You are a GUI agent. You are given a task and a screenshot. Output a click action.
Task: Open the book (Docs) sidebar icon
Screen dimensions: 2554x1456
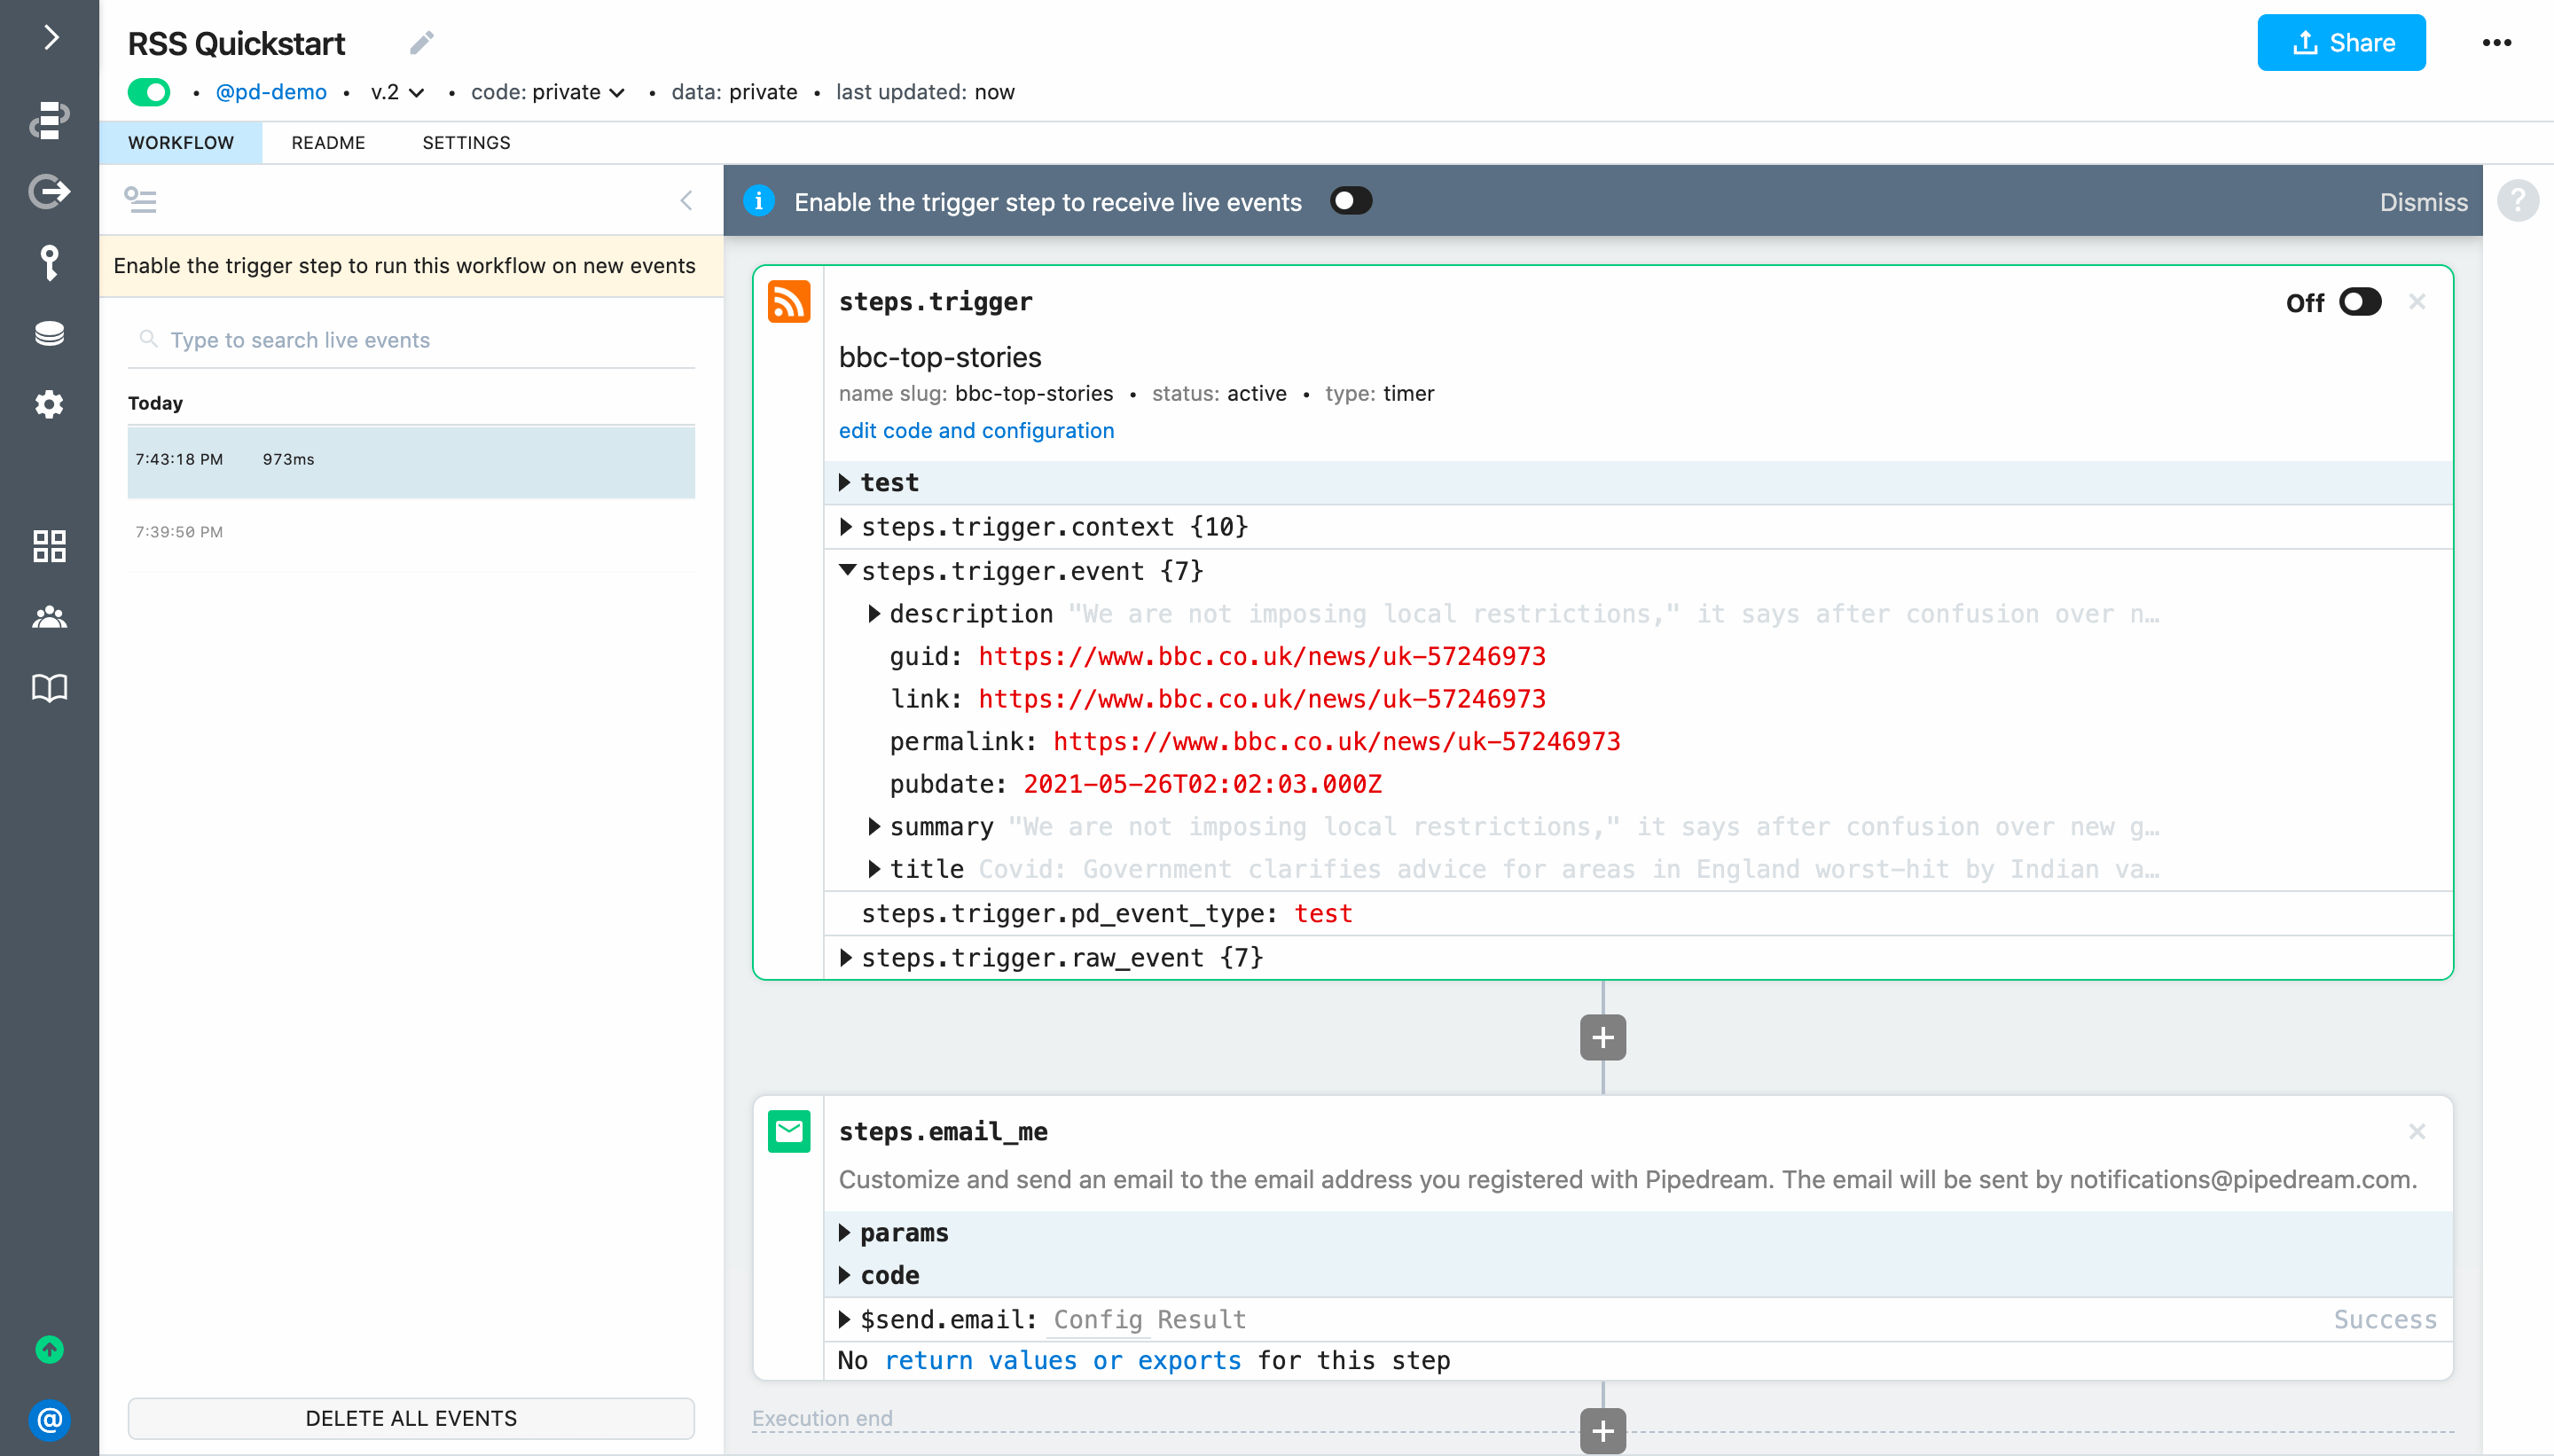pyautogui.click(x=49, y=688)
